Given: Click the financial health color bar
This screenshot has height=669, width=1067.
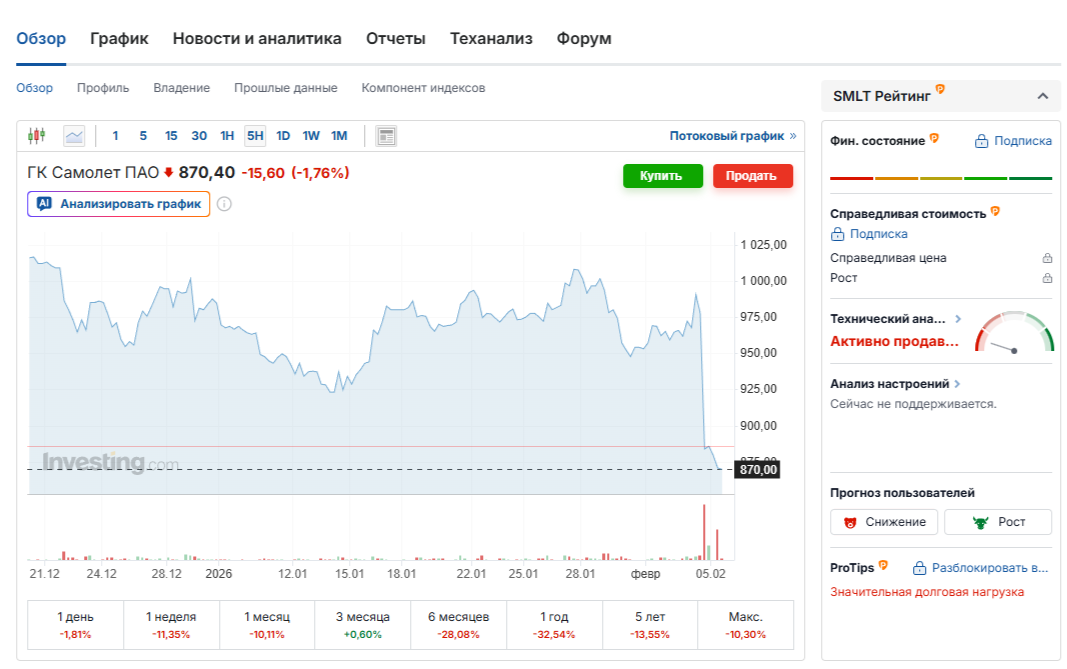Looking at the screenshot, I should (x=941, y=178).
